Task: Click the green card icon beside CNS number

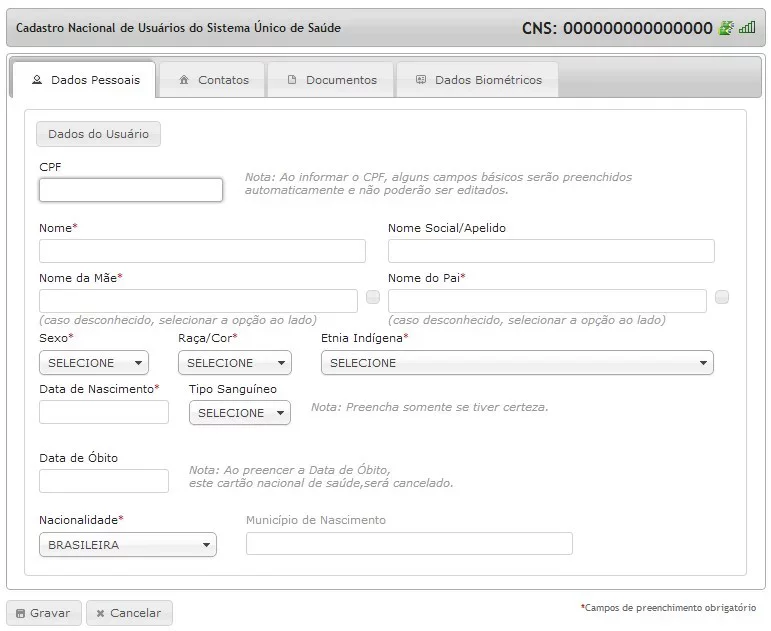Action: pyautogui.click(x=726, y=28)
